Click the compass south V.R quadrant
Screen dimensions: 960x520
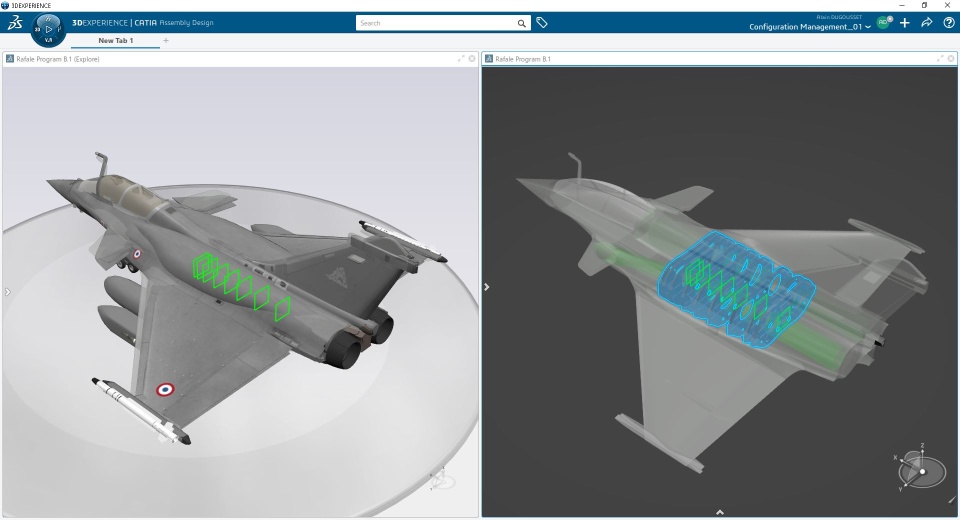pyautogui.click(x=49, y=40)
